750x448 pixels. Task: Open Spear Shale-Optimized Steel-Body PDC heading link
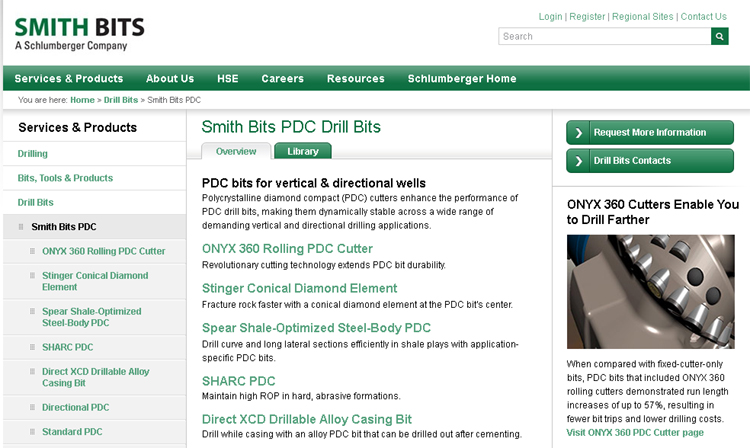coord(316,328)
